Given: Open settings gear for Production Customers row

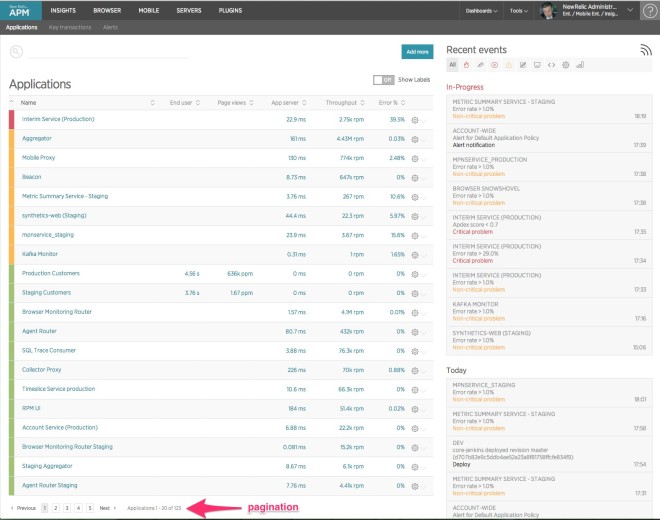Looking at the screenshot, I should point(415,274).
